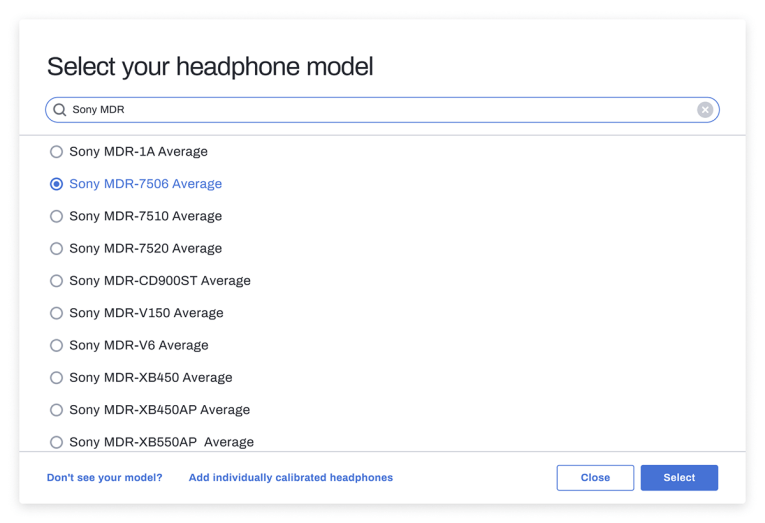The width and height of the screenshot is (765, 523).
Task: Choose the Sony MDR-7520 Average option
Action: [x=57, y=248]
